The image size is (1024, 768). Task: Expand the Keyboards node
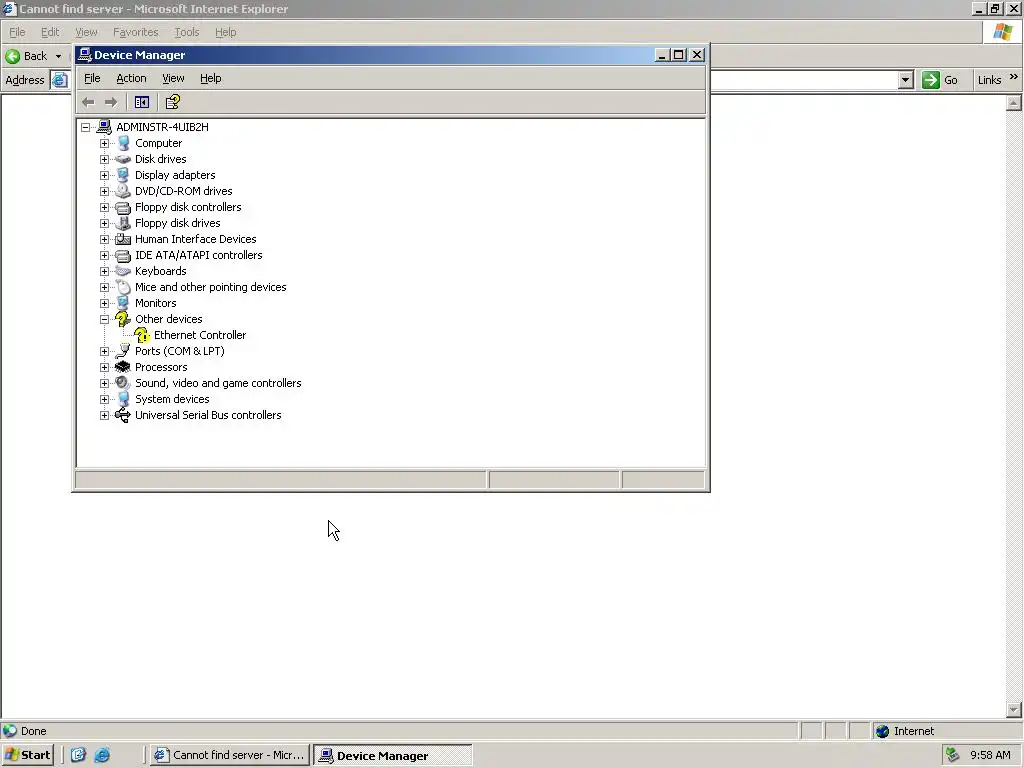click(x=104, y=271)
